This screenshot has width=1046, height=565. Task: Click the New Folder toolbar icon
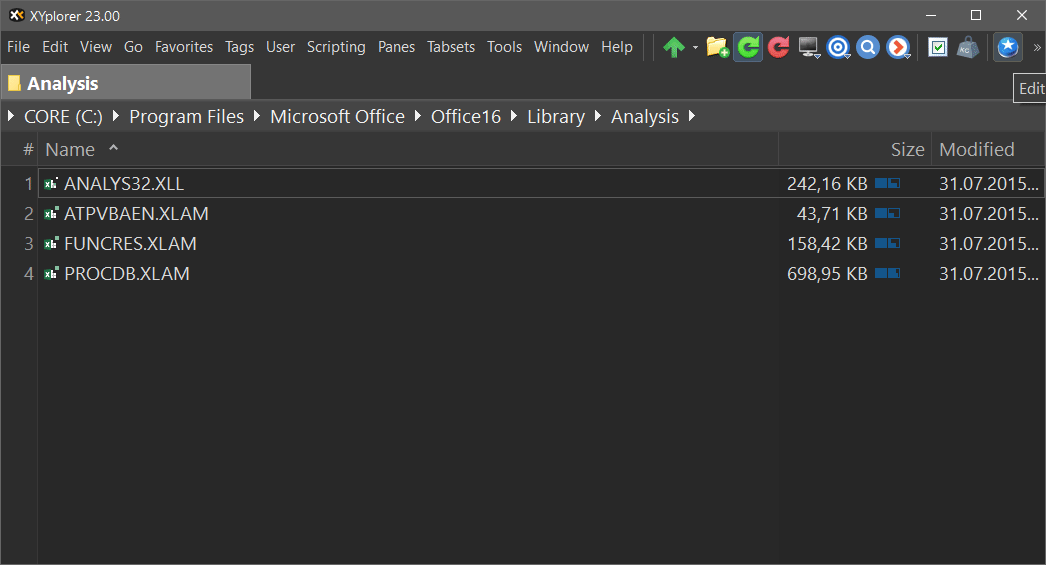[717, 47]
